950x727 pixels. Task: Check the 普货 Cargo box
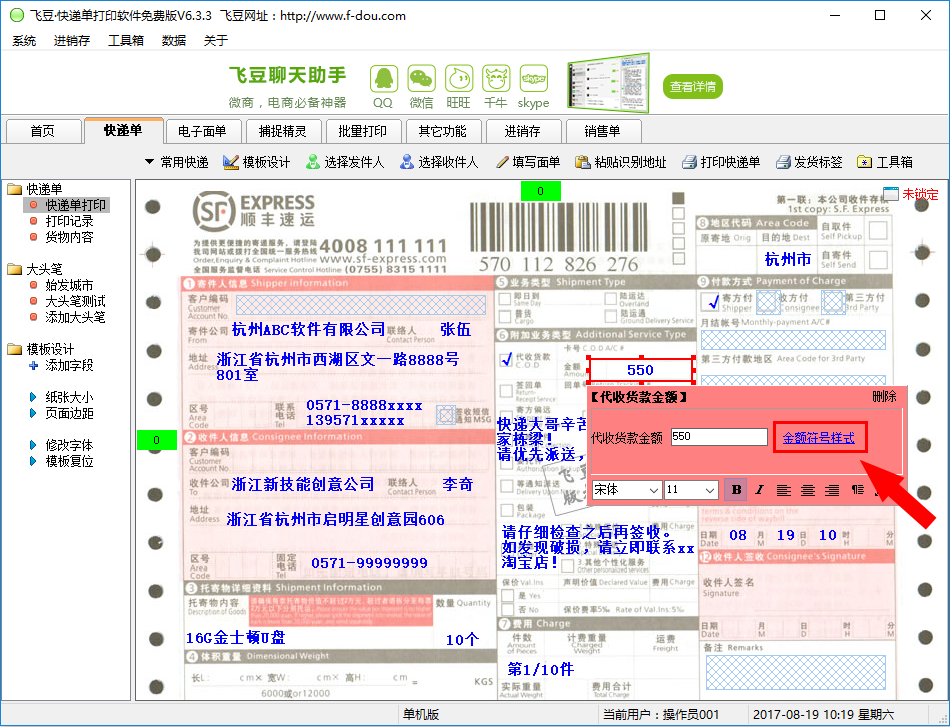point(505,316)
